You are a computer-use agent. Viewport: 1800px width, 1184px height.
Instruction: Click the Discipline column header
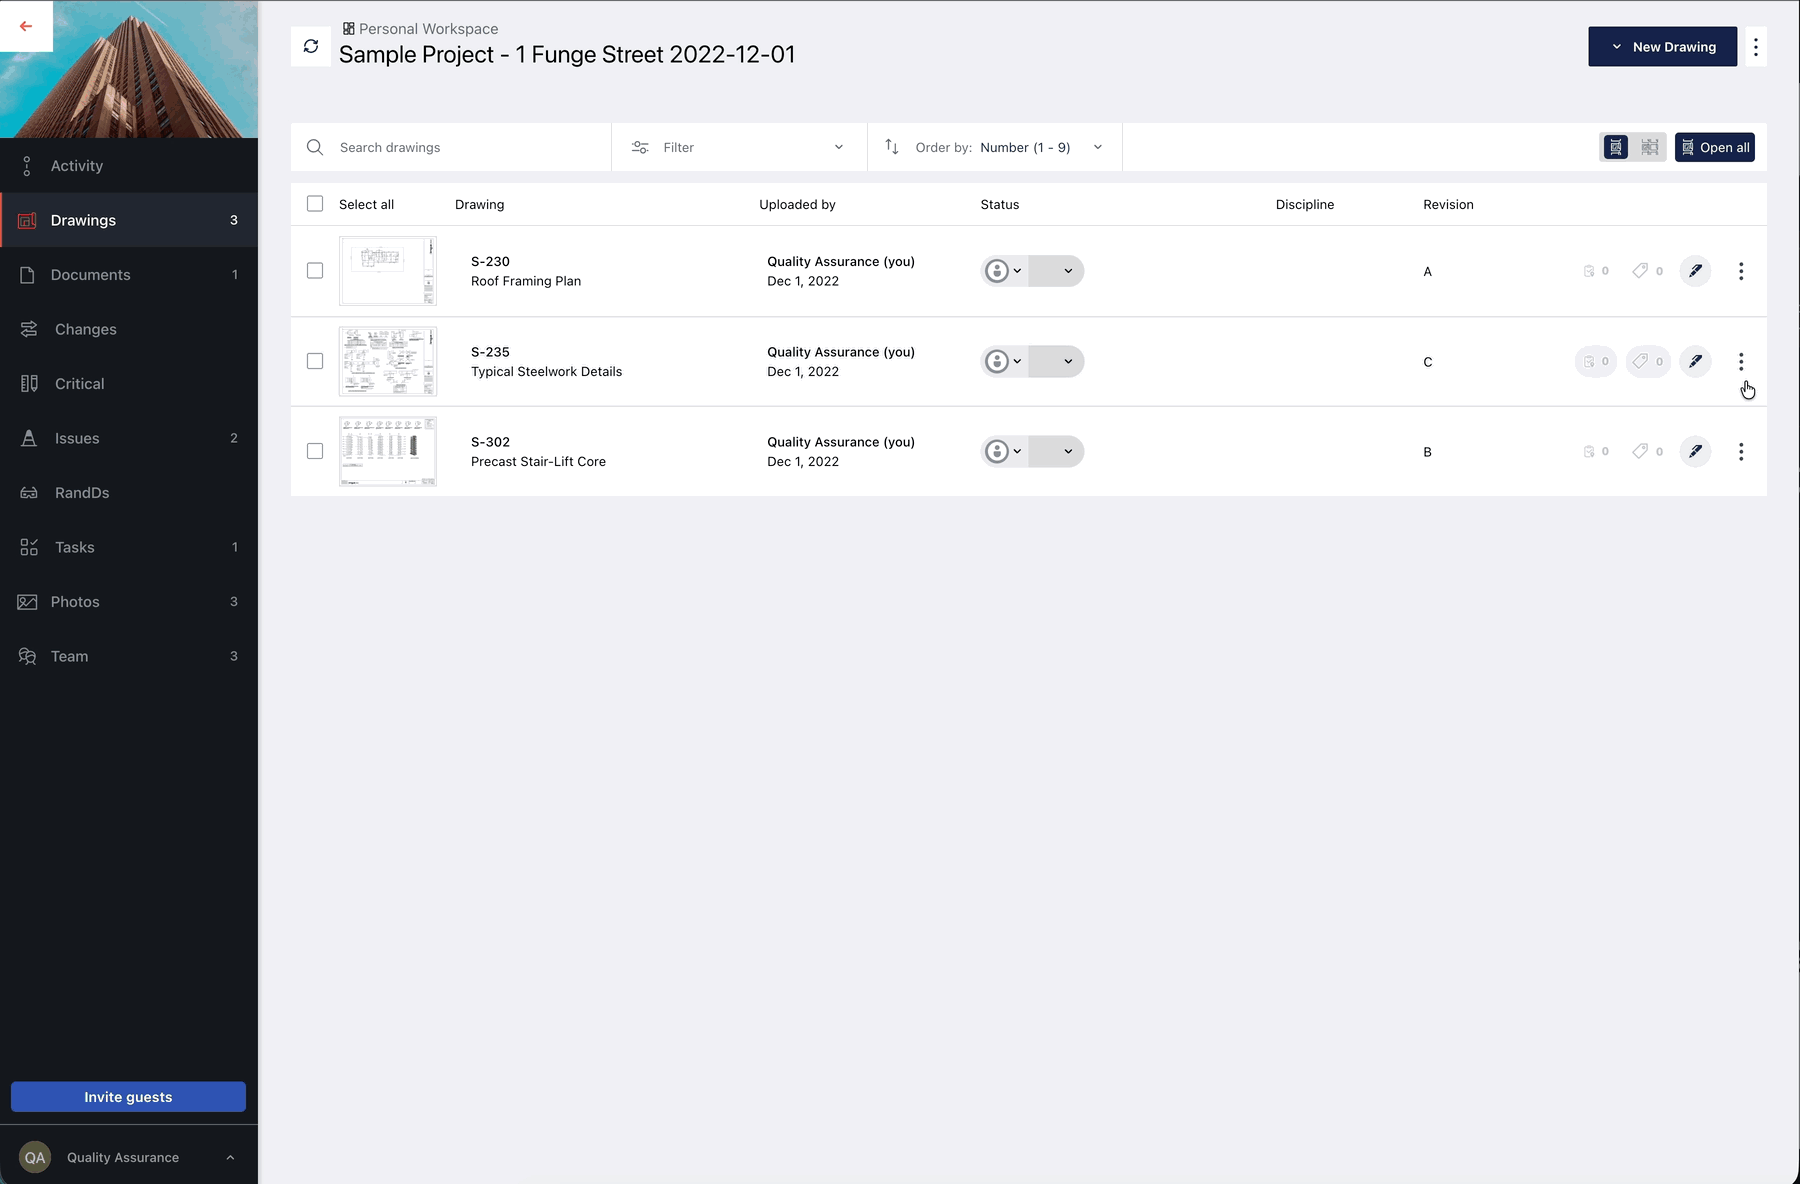1305,204
